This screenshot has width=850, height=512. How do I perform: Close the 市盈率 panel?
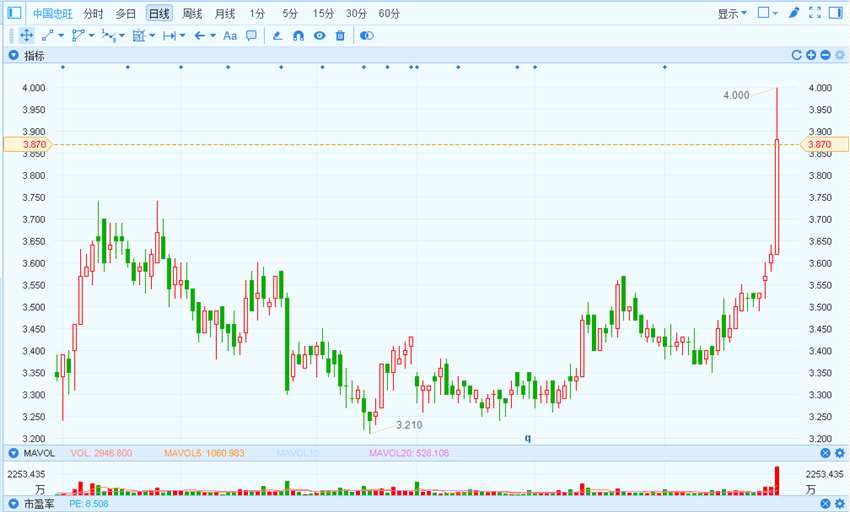[825, 504]
